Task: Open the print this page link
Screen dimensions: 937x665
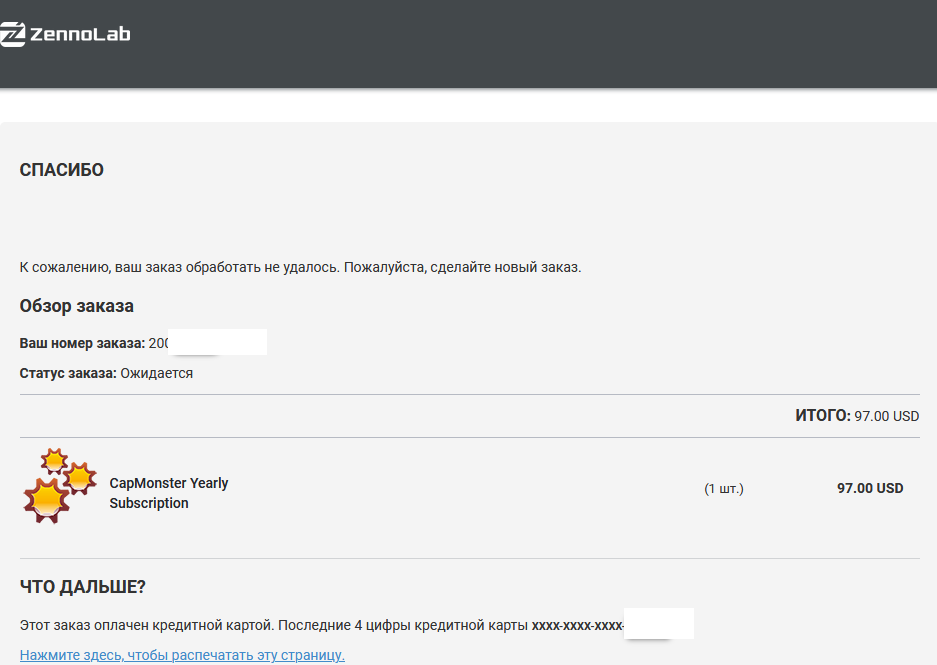Action: pos(182,655)
